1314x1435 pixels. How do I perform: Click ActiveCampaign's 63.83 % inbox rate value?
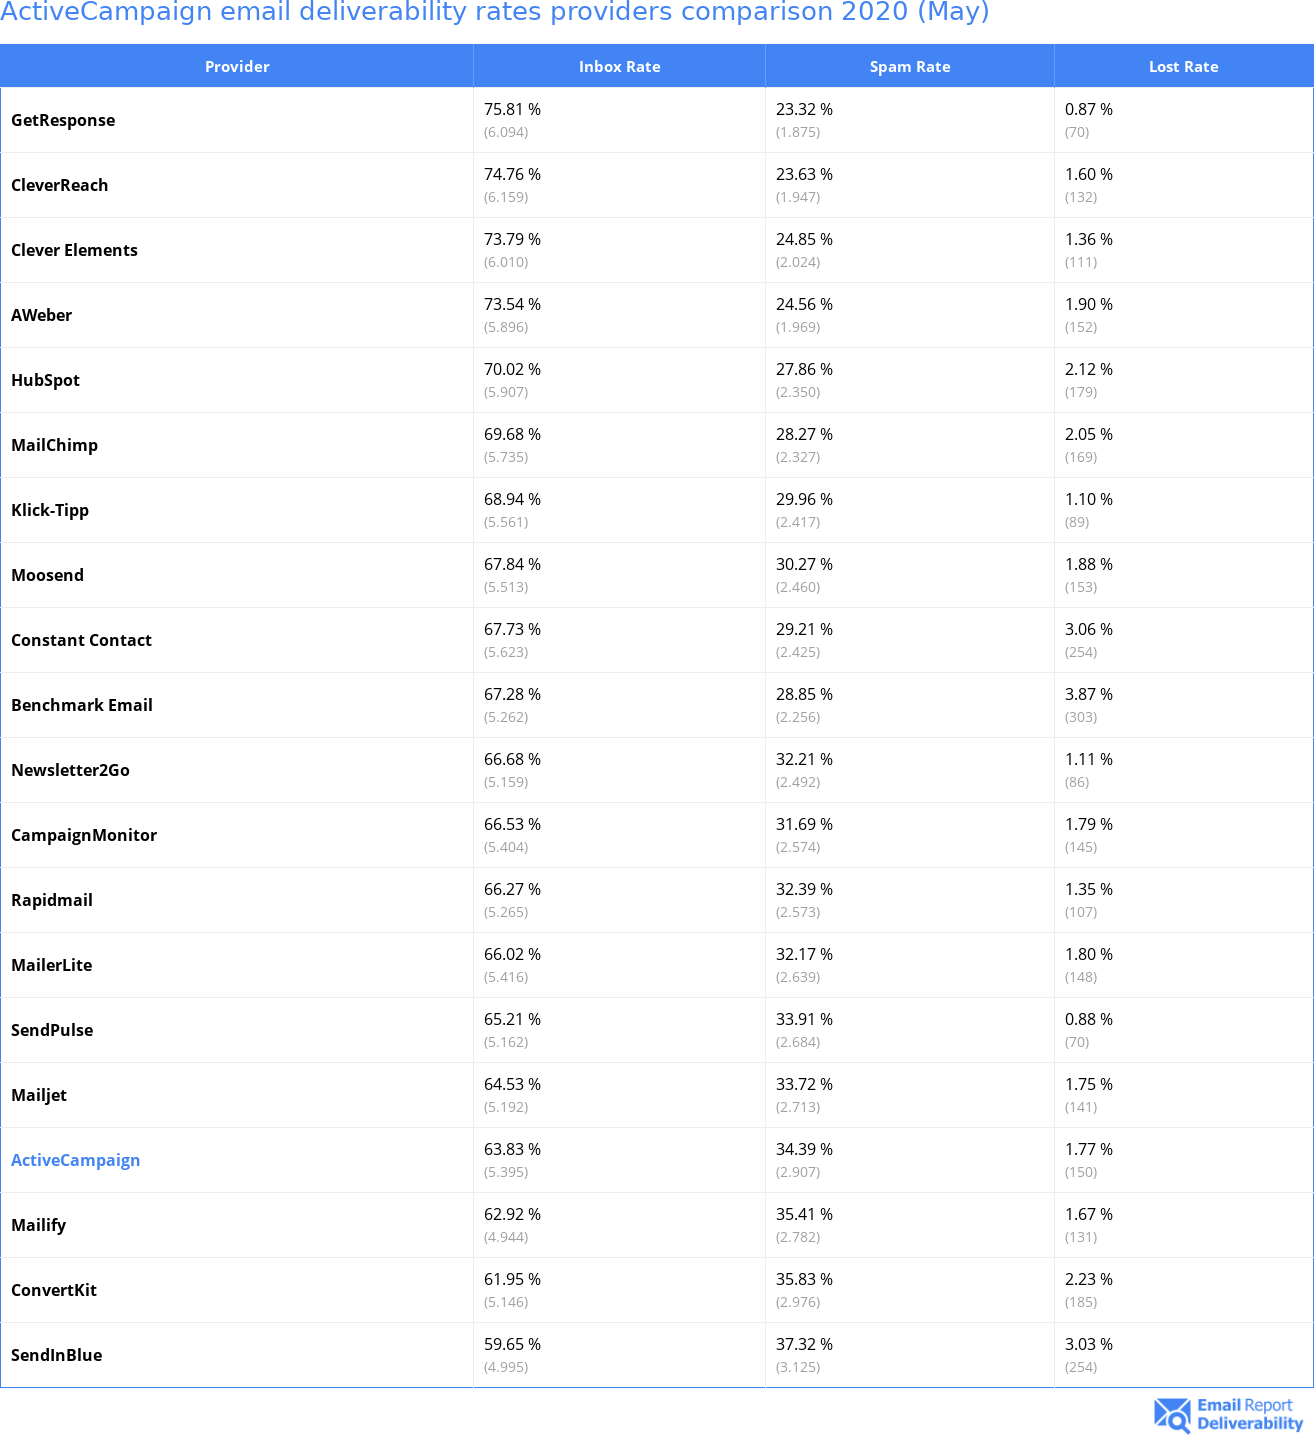[x=512, y=1149]
